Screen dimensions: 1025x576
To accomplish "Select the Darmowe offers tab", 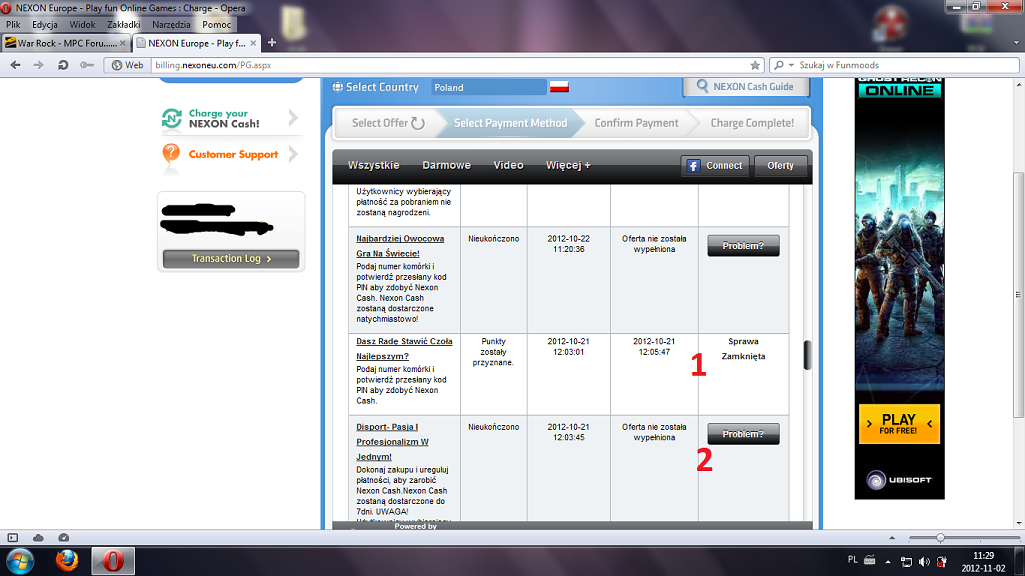I will point(446,165).
